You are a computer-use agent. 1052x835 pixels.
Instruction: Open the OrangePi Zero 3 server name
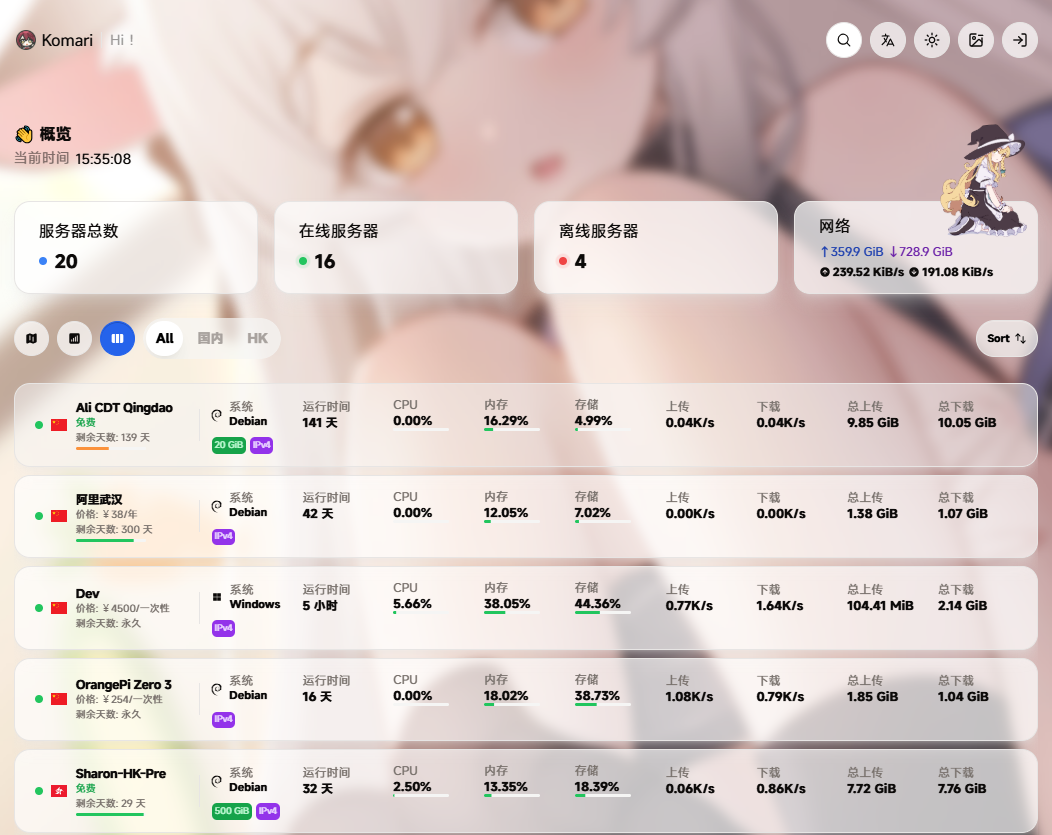[x=123, y=685]
